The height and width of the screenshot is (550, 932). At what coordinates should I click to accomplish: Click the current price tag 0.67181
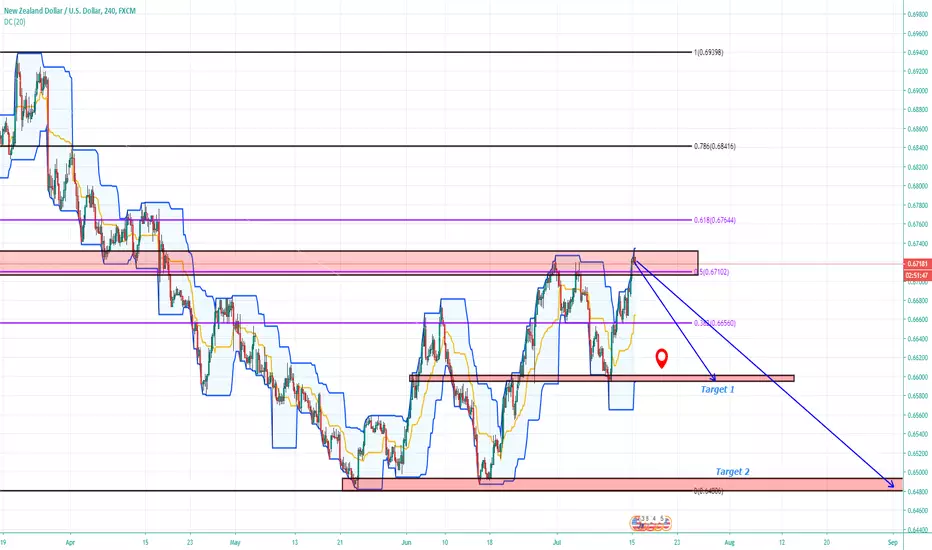tap(917, 263)
